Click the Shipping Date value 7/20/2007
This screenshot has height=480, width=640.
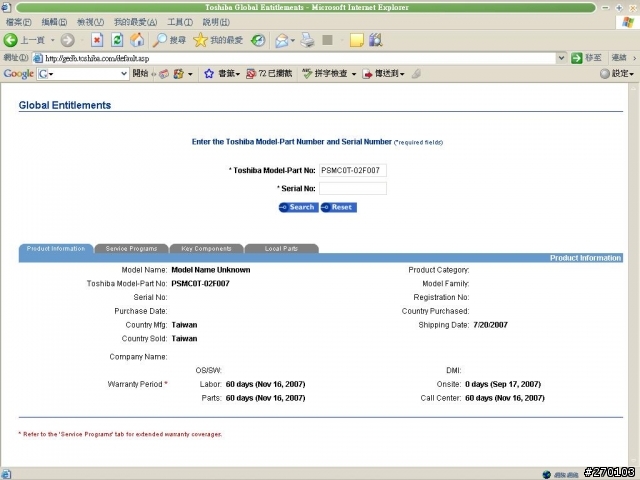pos(490,325)
